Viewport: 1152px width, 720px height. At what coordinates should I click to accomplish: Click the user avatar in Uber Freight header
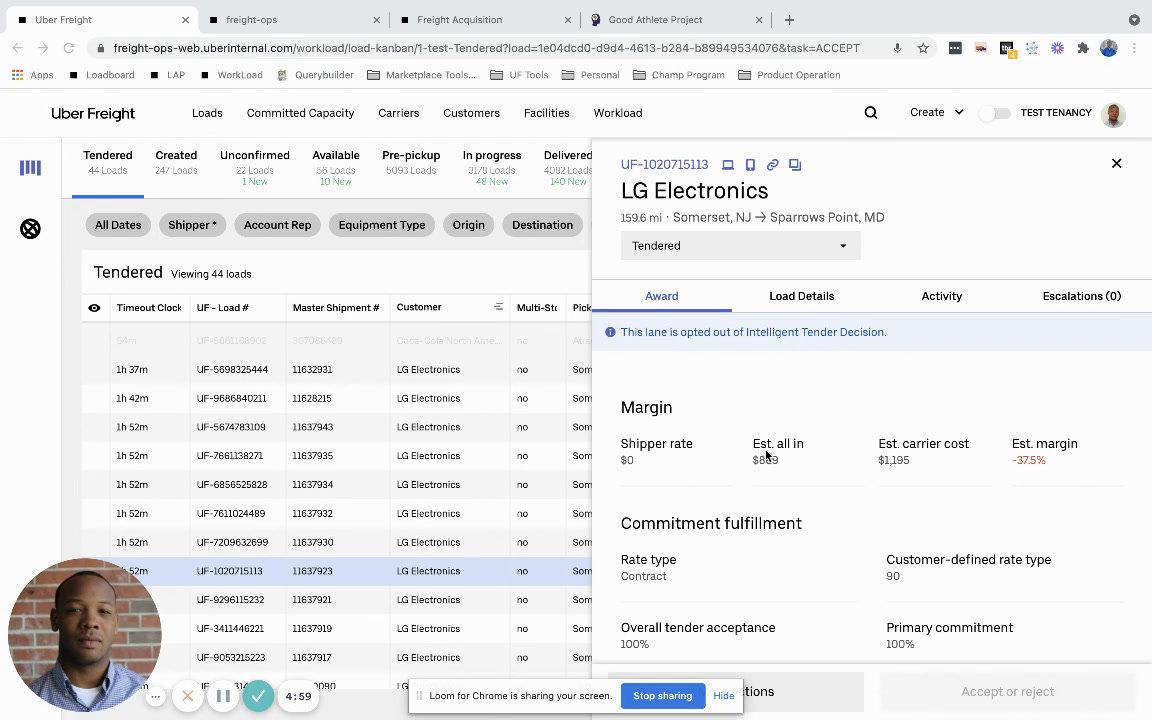[x=1113, y=113]
